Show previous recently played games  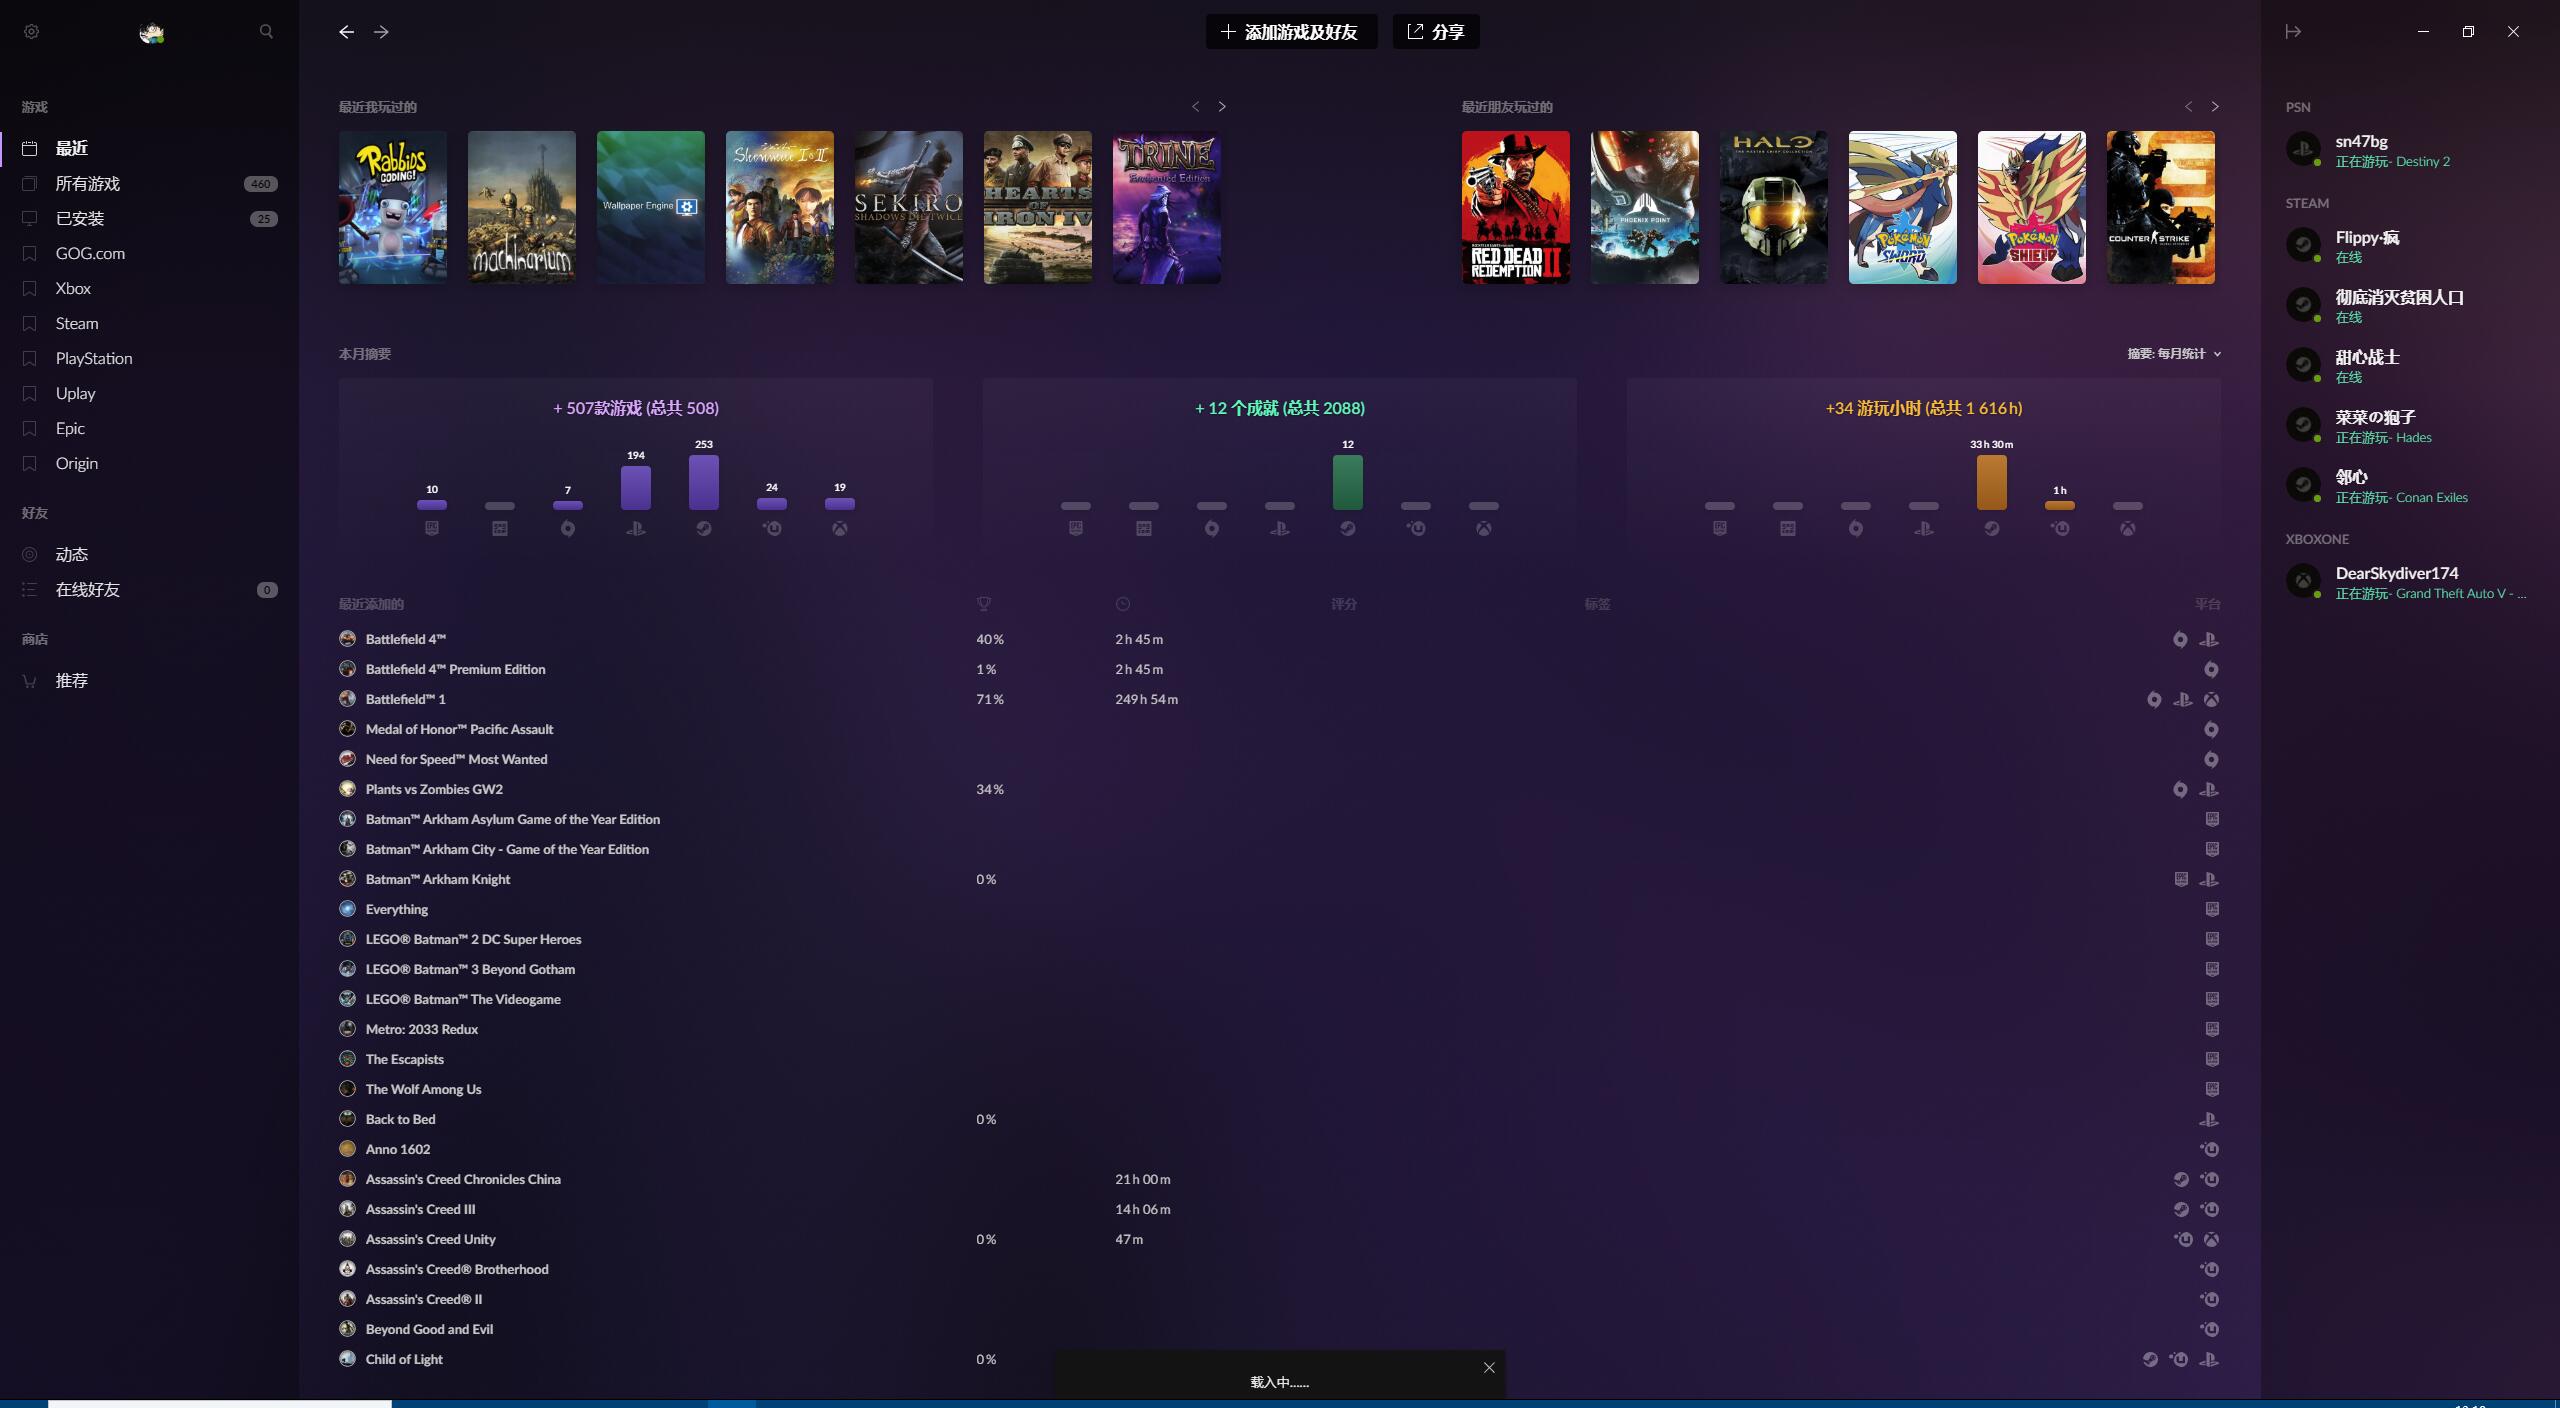1195,107
